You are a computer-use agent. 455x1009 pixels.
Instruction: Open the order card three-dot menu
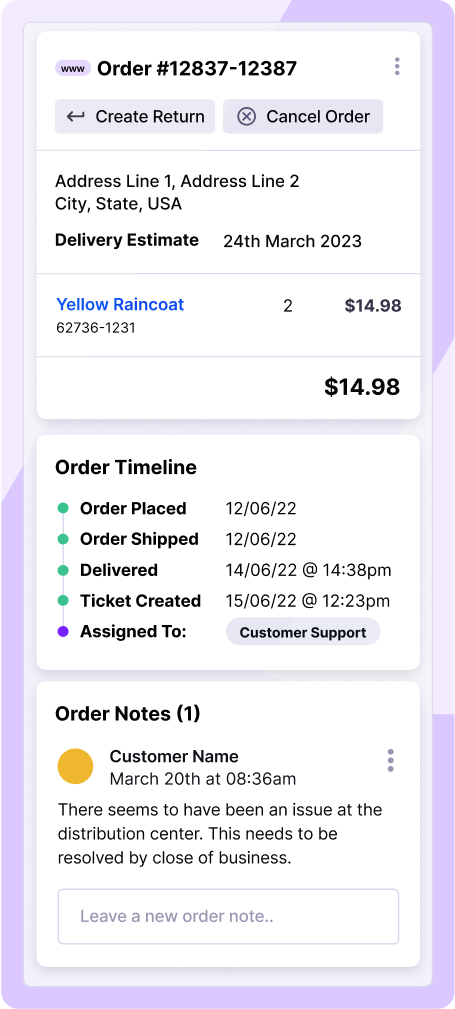[397, 66]
